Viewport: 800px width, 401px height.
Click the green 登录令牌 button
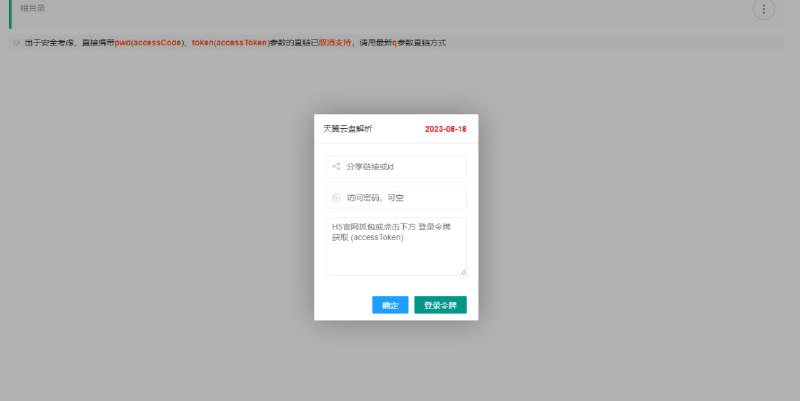[x=440, y=305]
